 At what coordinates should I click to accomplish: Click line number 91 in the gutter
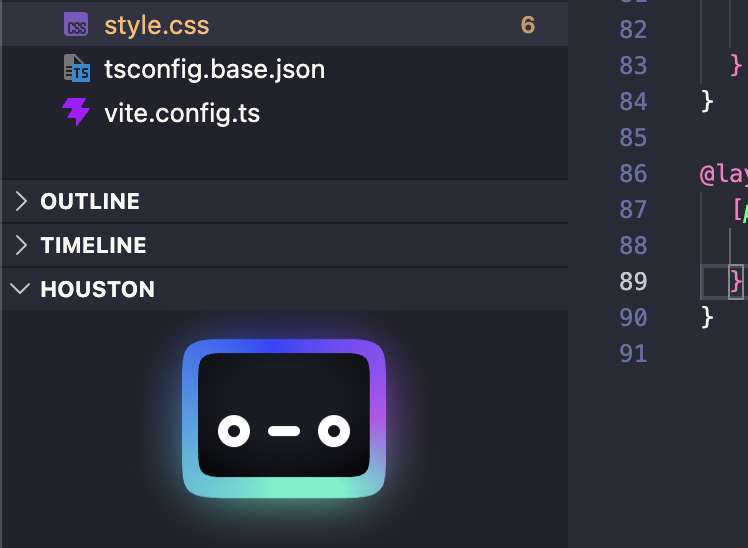[633, 353]
